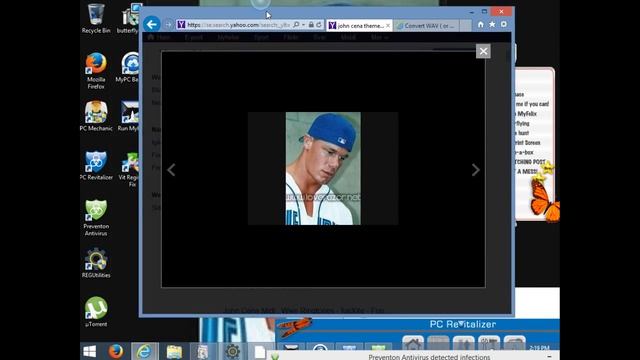Open browser Home icon
Viewport: 640px width, 360px height.
(x=480, y=24)
